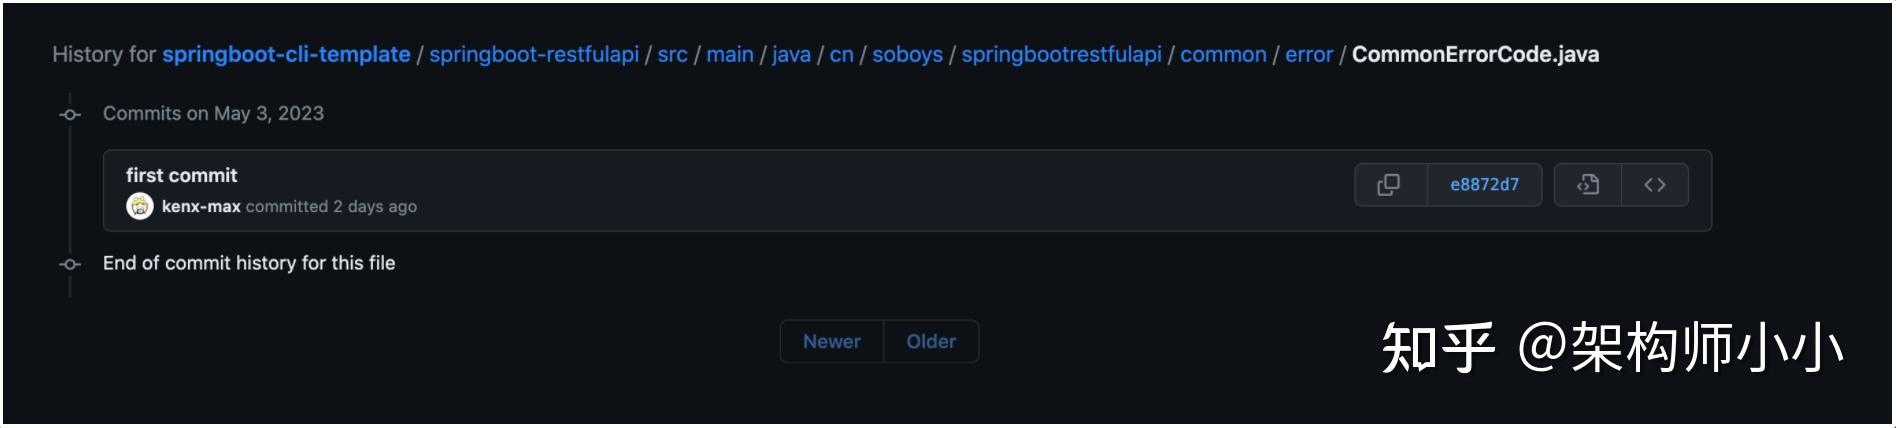This screenshot has height=428, width=1896.
Task: Open commit e8872d7 link
Action: tap(1484, 185)
